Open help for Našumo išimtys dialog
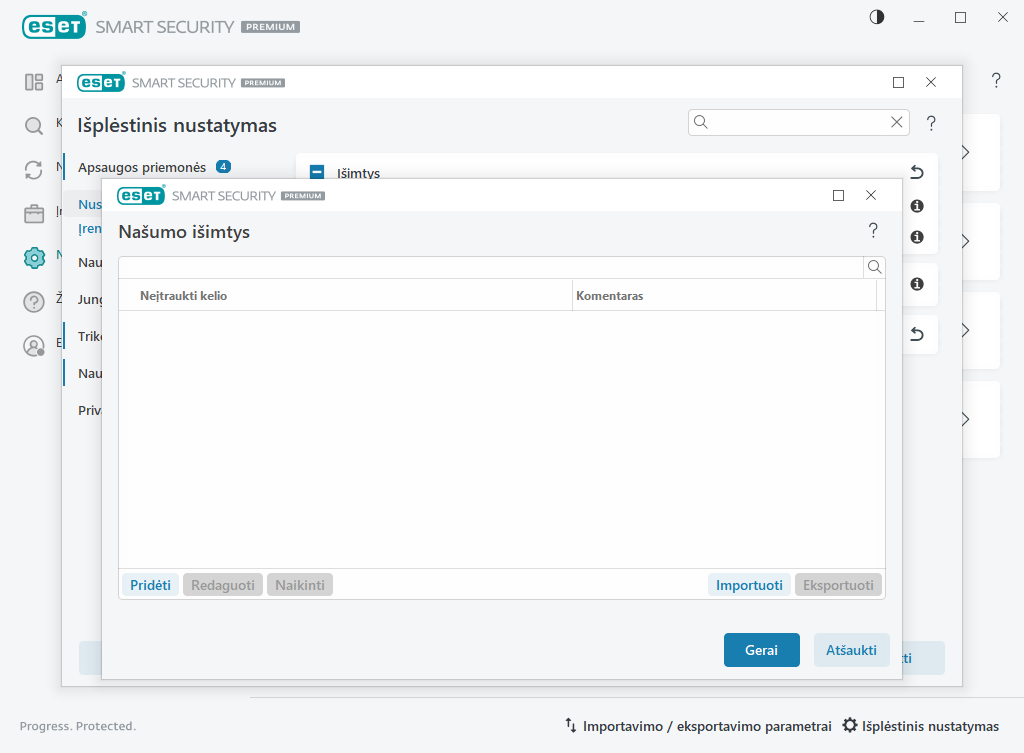The image size is (1024, 753). pos(873,231)
